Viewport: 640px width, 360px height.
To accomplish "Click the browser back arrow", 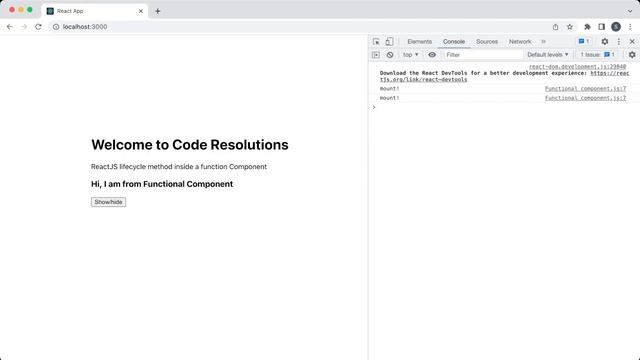I will coord(10,27).
